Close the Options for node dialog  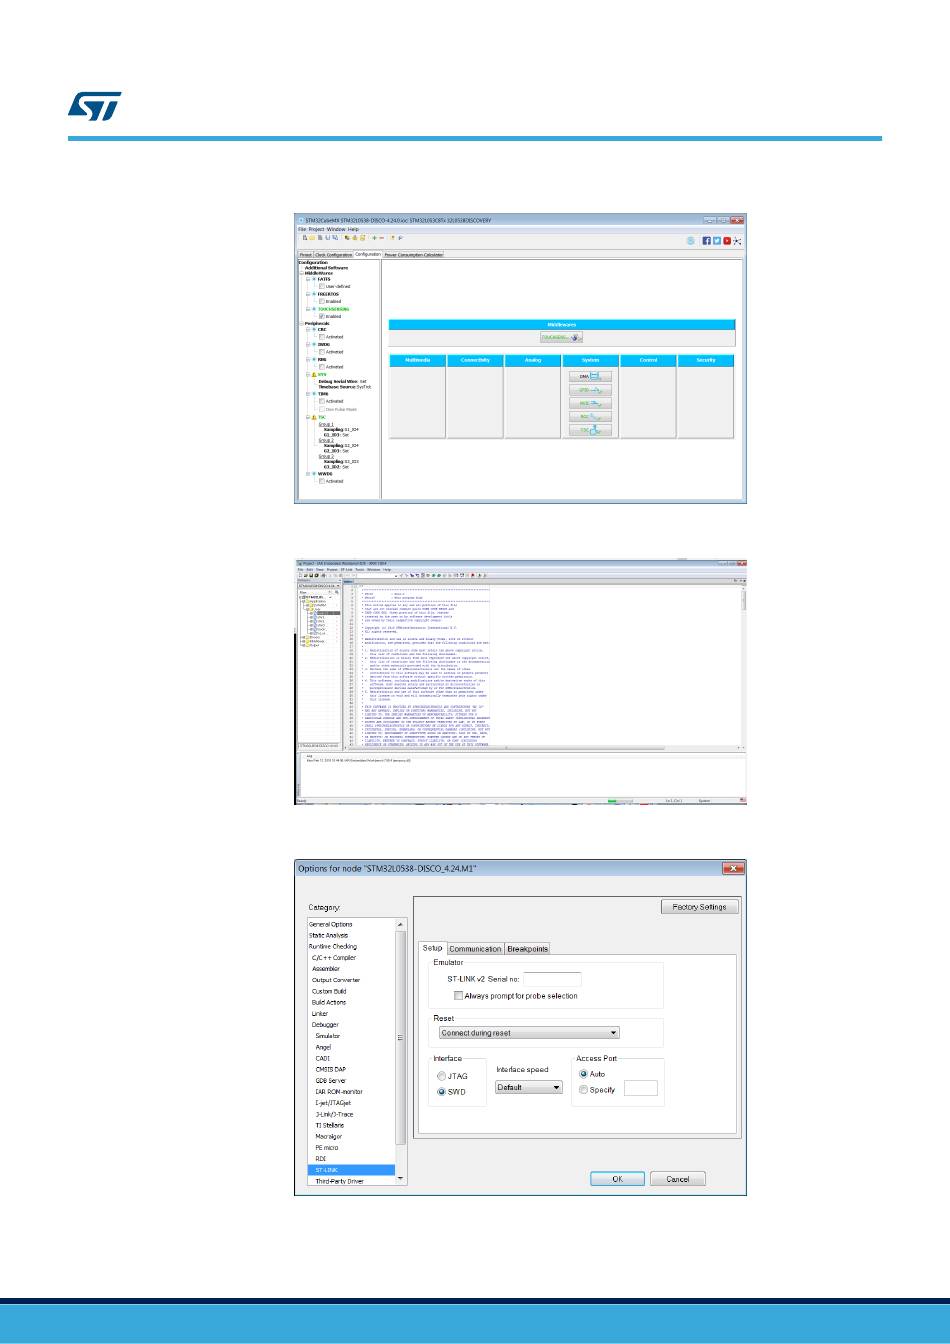click(733, 868)
